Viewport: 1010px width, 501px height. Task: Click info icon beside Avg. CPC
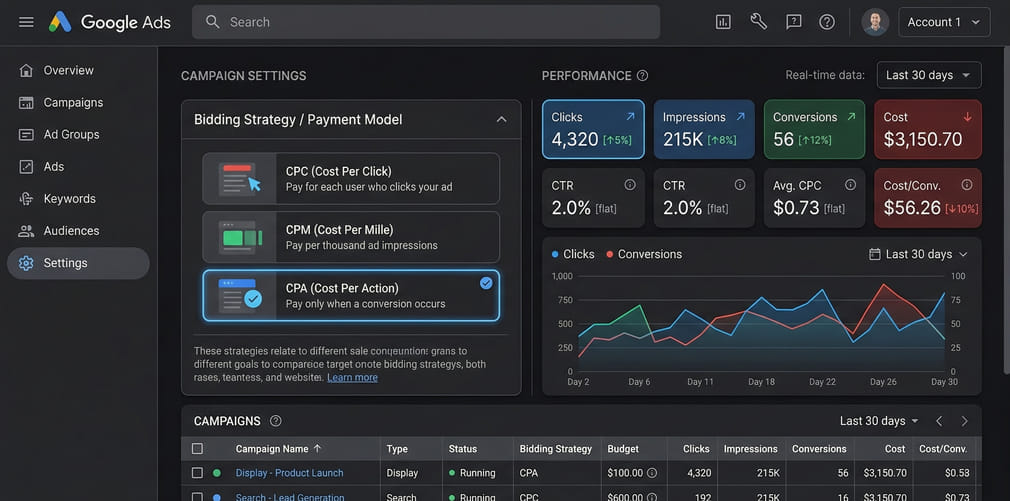coord(850,185)
